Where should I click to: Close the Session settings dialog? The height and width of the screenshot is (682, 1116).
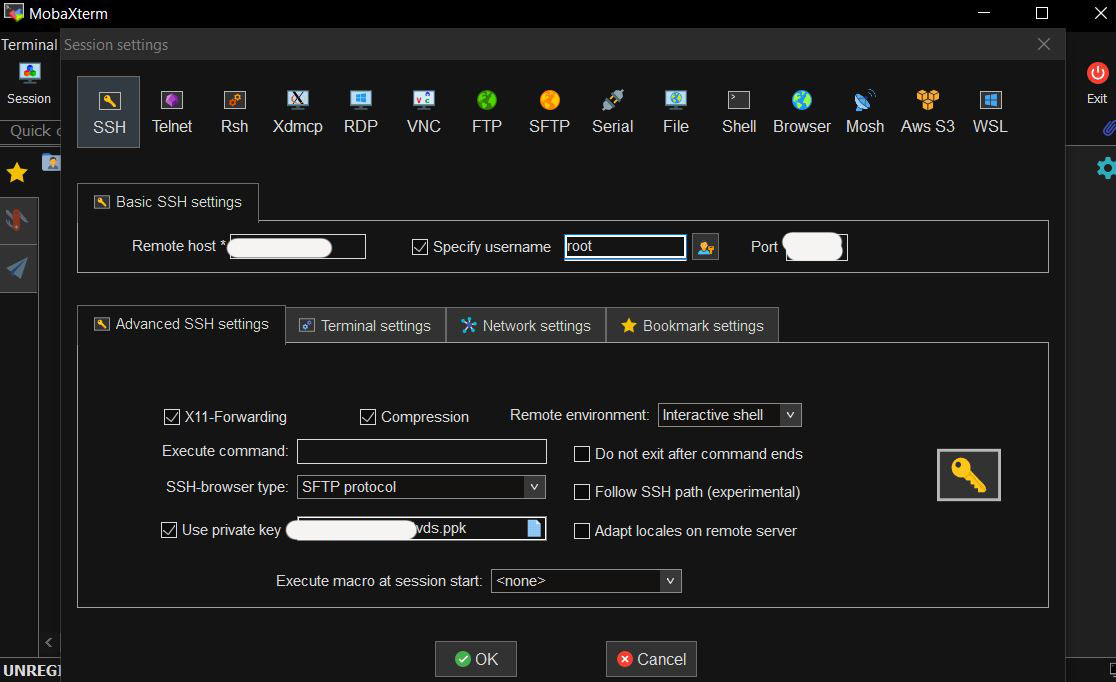[1044, 44]
